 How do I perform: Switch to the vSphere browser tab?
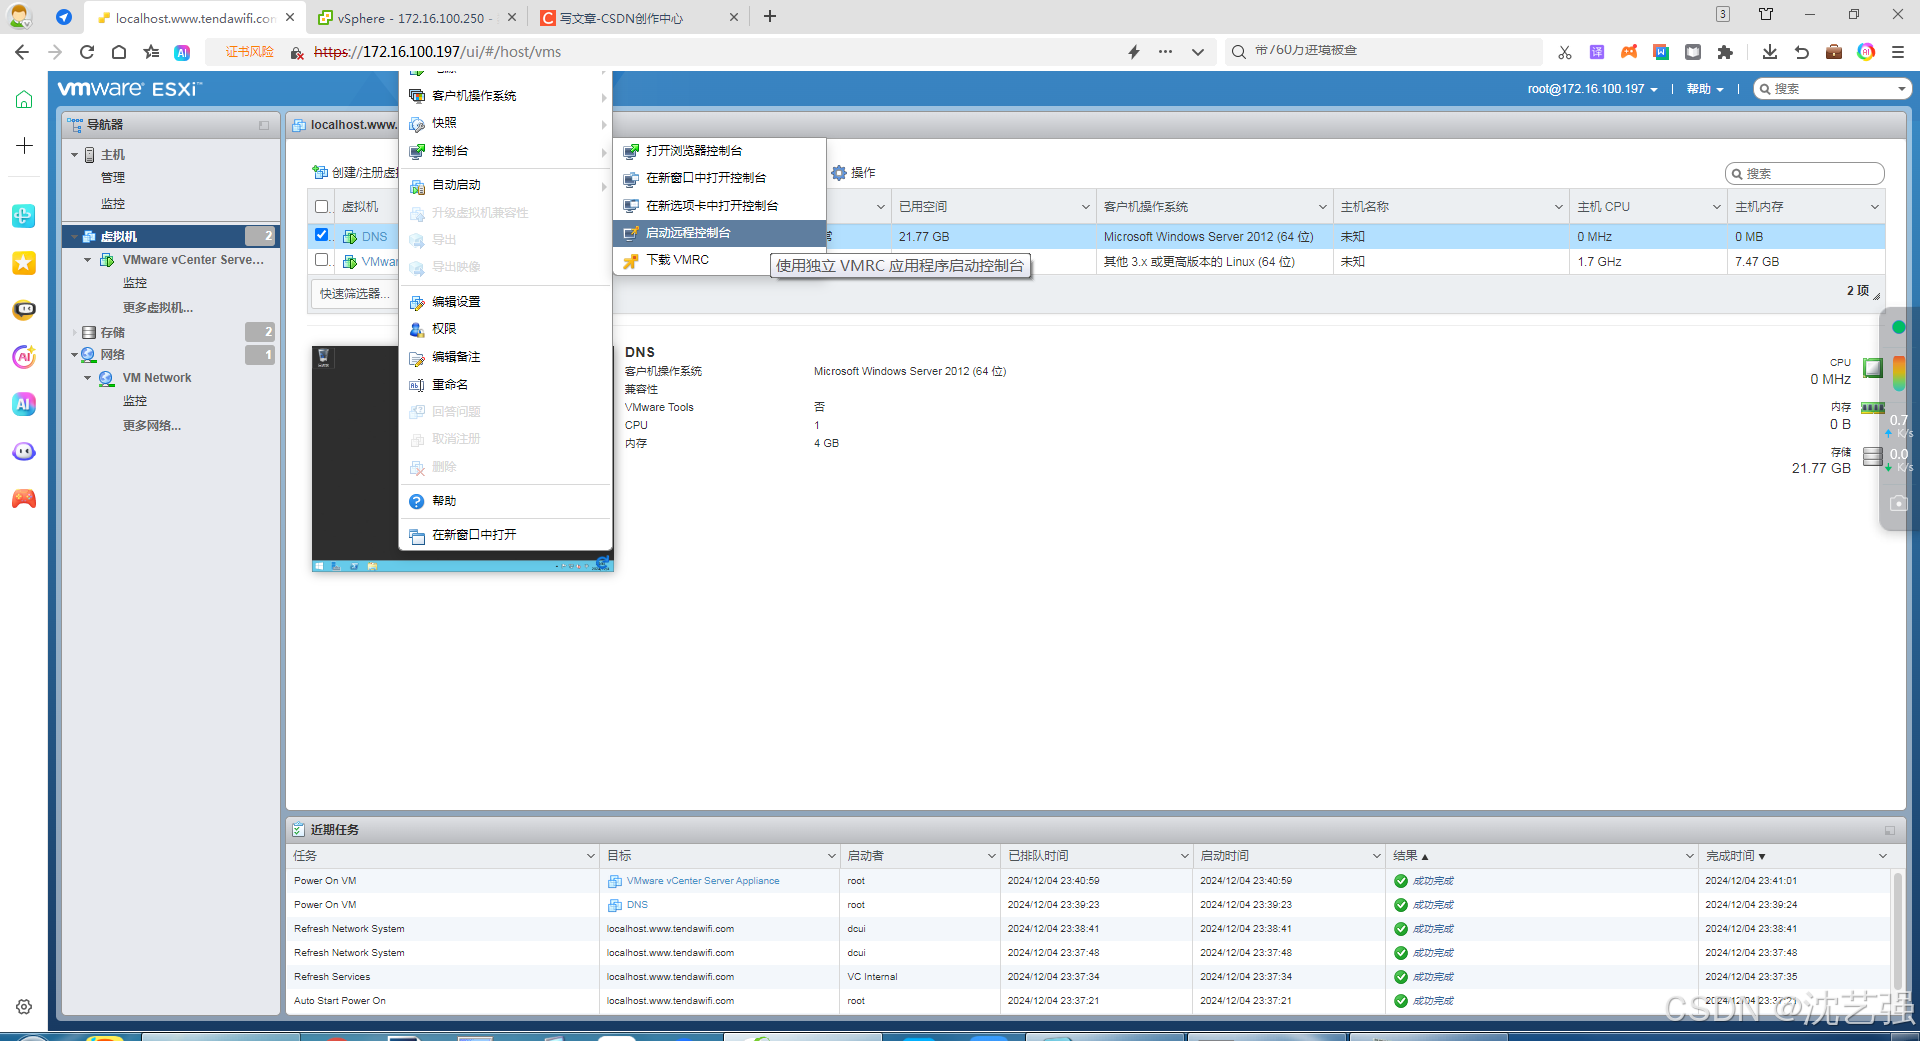(x=416, y=18)
